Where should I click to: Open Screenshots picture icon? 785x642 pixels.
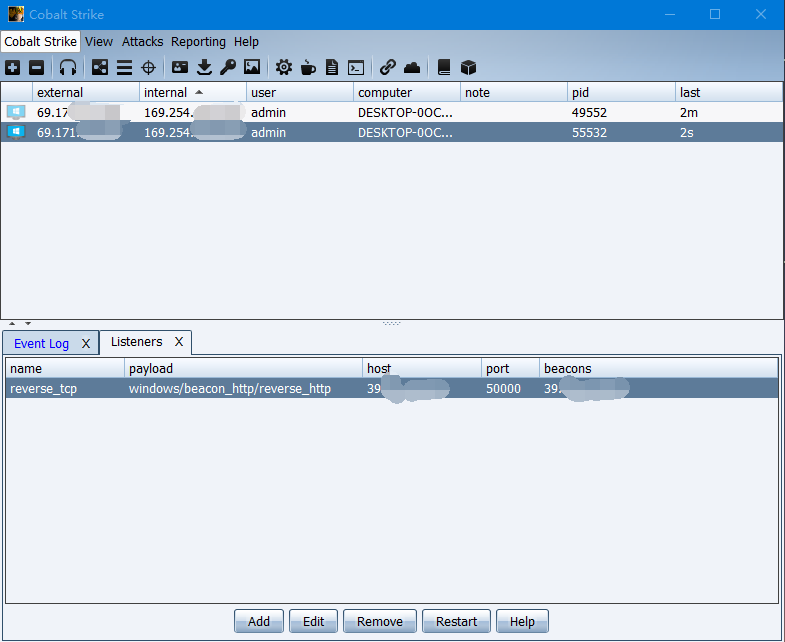coord(252,67)
